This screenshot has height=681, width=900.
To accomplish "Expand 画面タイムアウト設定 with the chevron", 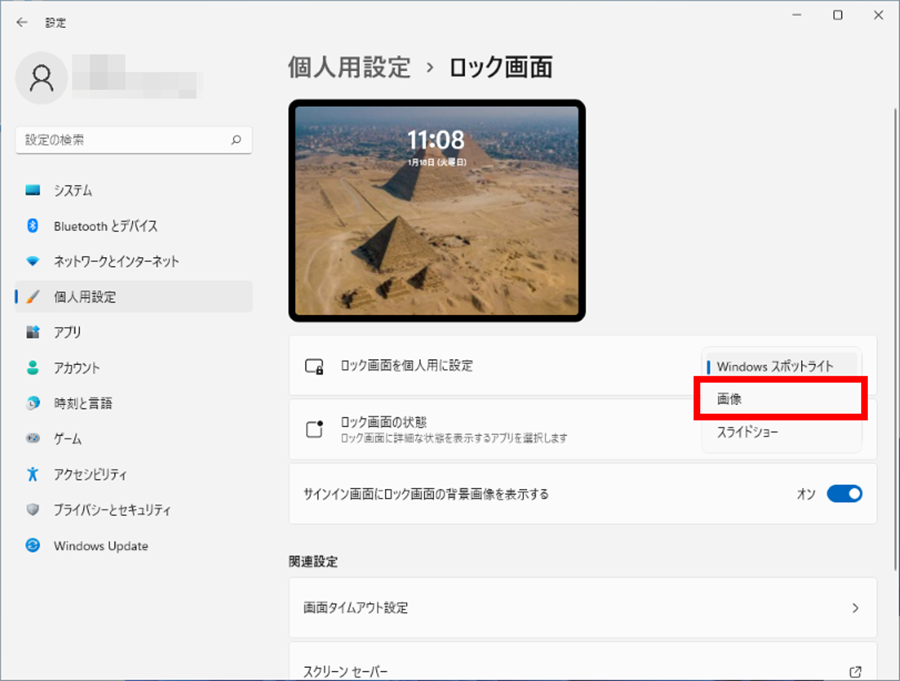I will [855, 608].
